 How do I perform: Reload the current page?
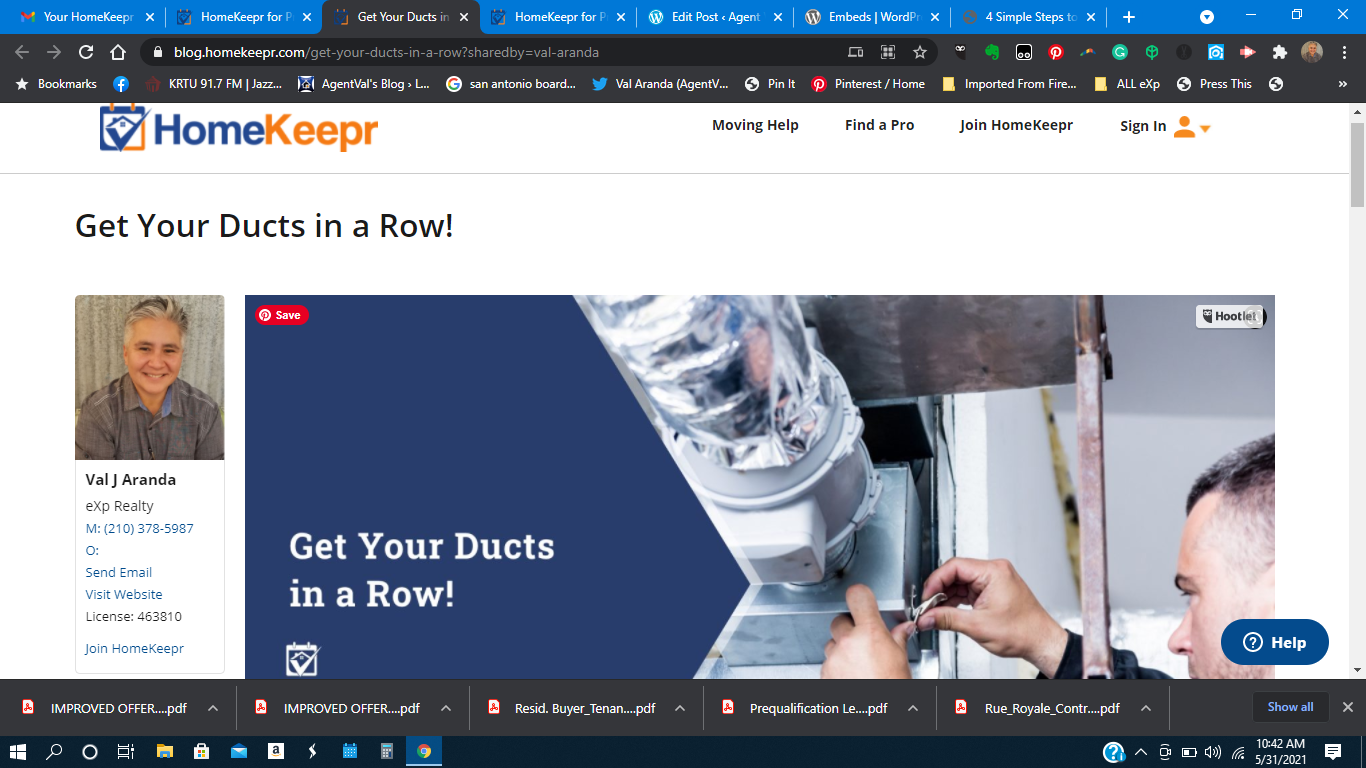pos(86,52)
